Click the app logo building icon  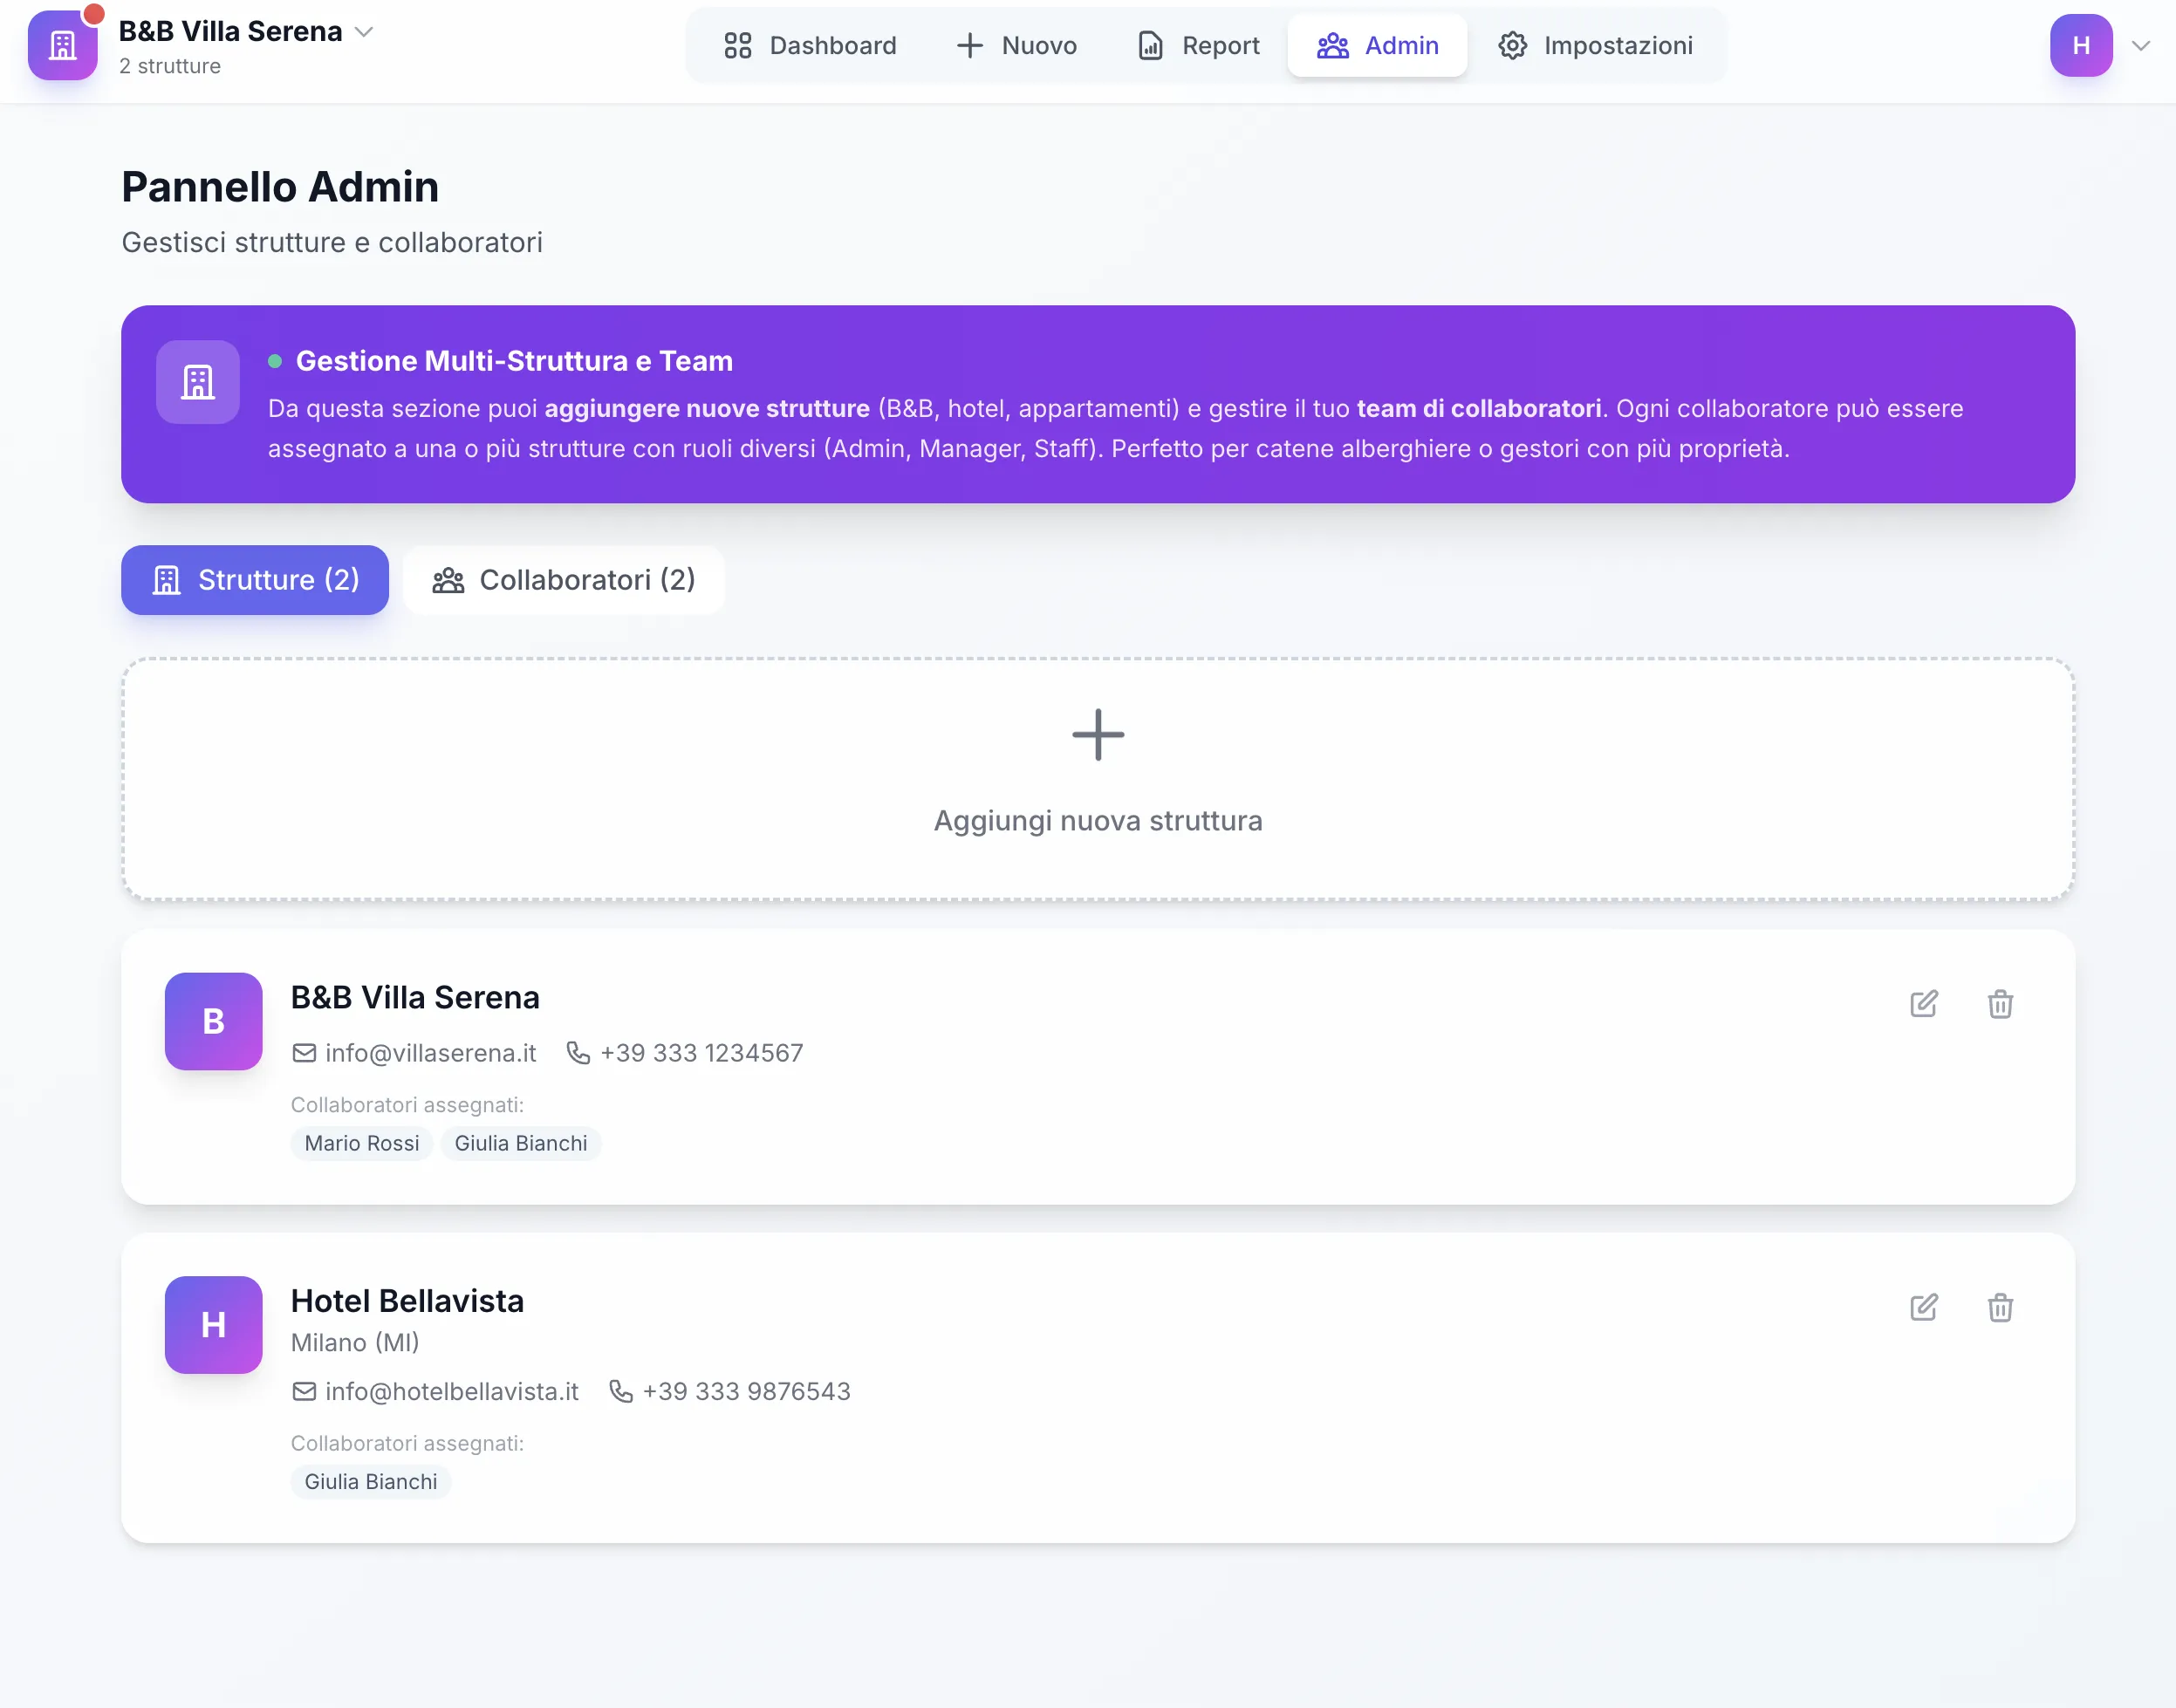point(63,45)
